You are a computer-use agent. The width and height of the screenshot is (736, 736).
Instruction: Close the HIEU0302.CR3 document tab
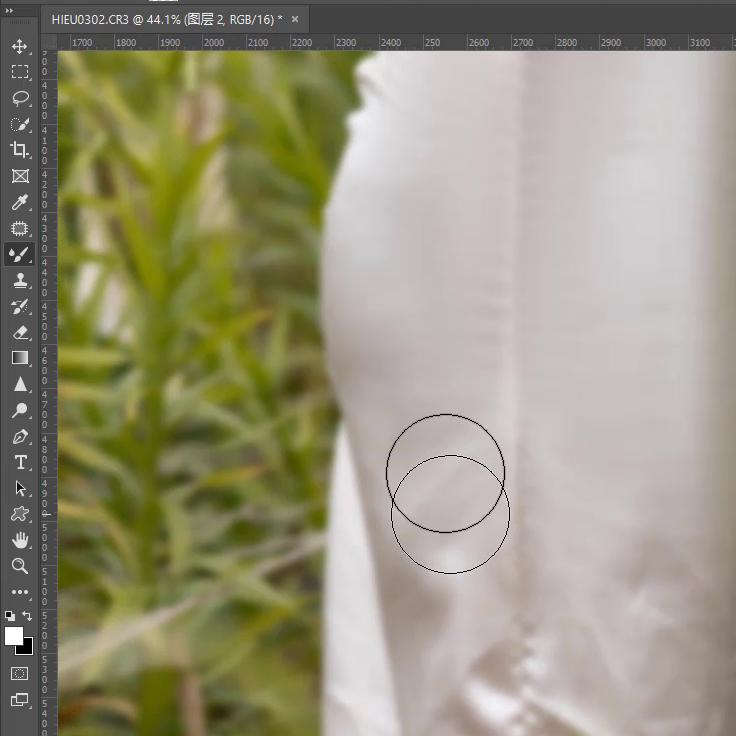pos(295,19)
